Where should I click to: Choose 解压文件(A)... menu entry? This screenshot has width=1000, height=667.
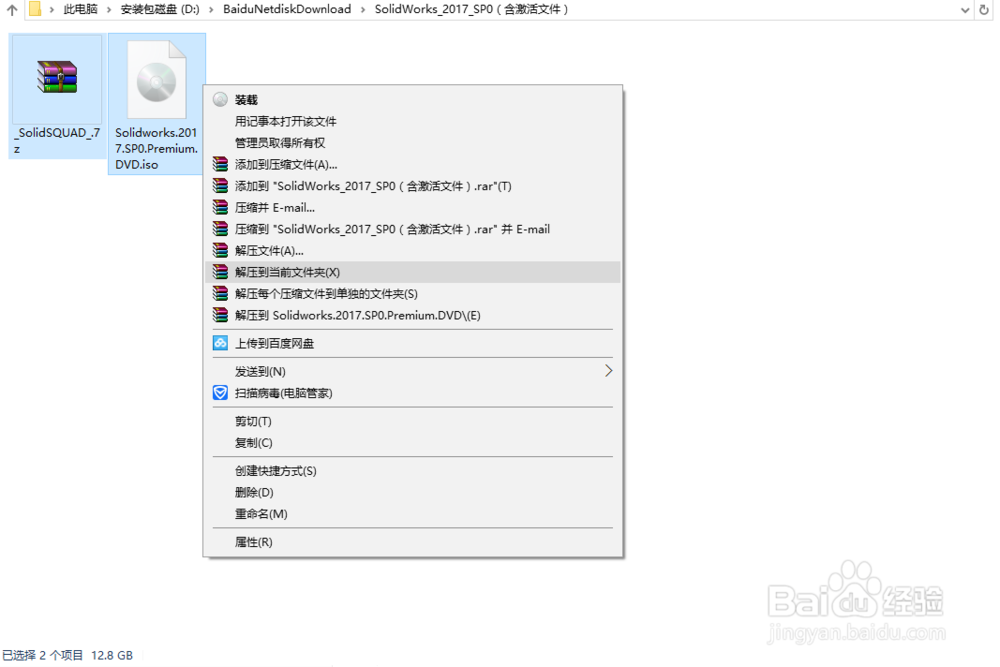pos(413,251)
